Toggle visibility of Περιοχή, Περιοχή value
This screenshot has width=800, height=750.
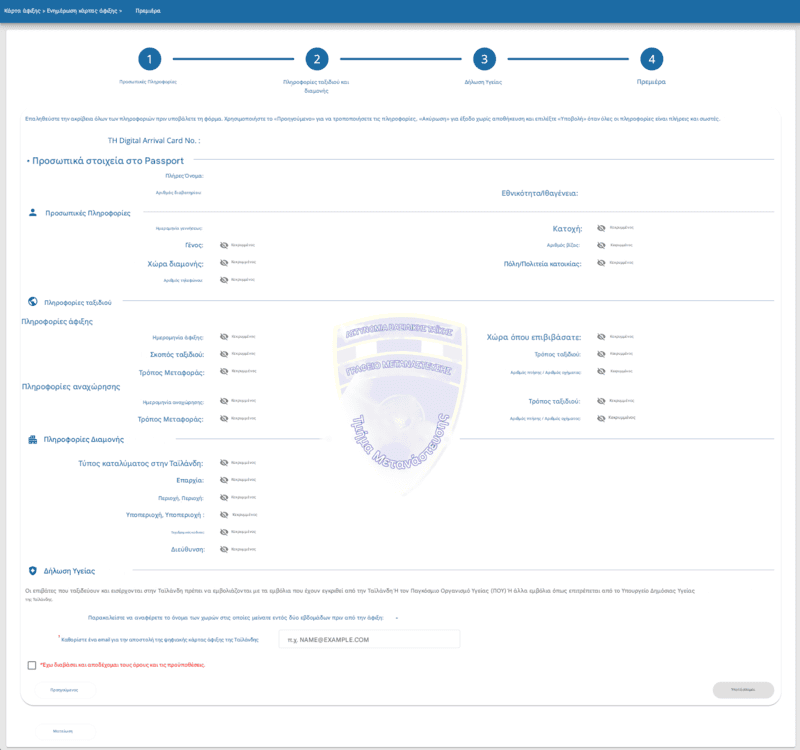click(x=223, y=497)
